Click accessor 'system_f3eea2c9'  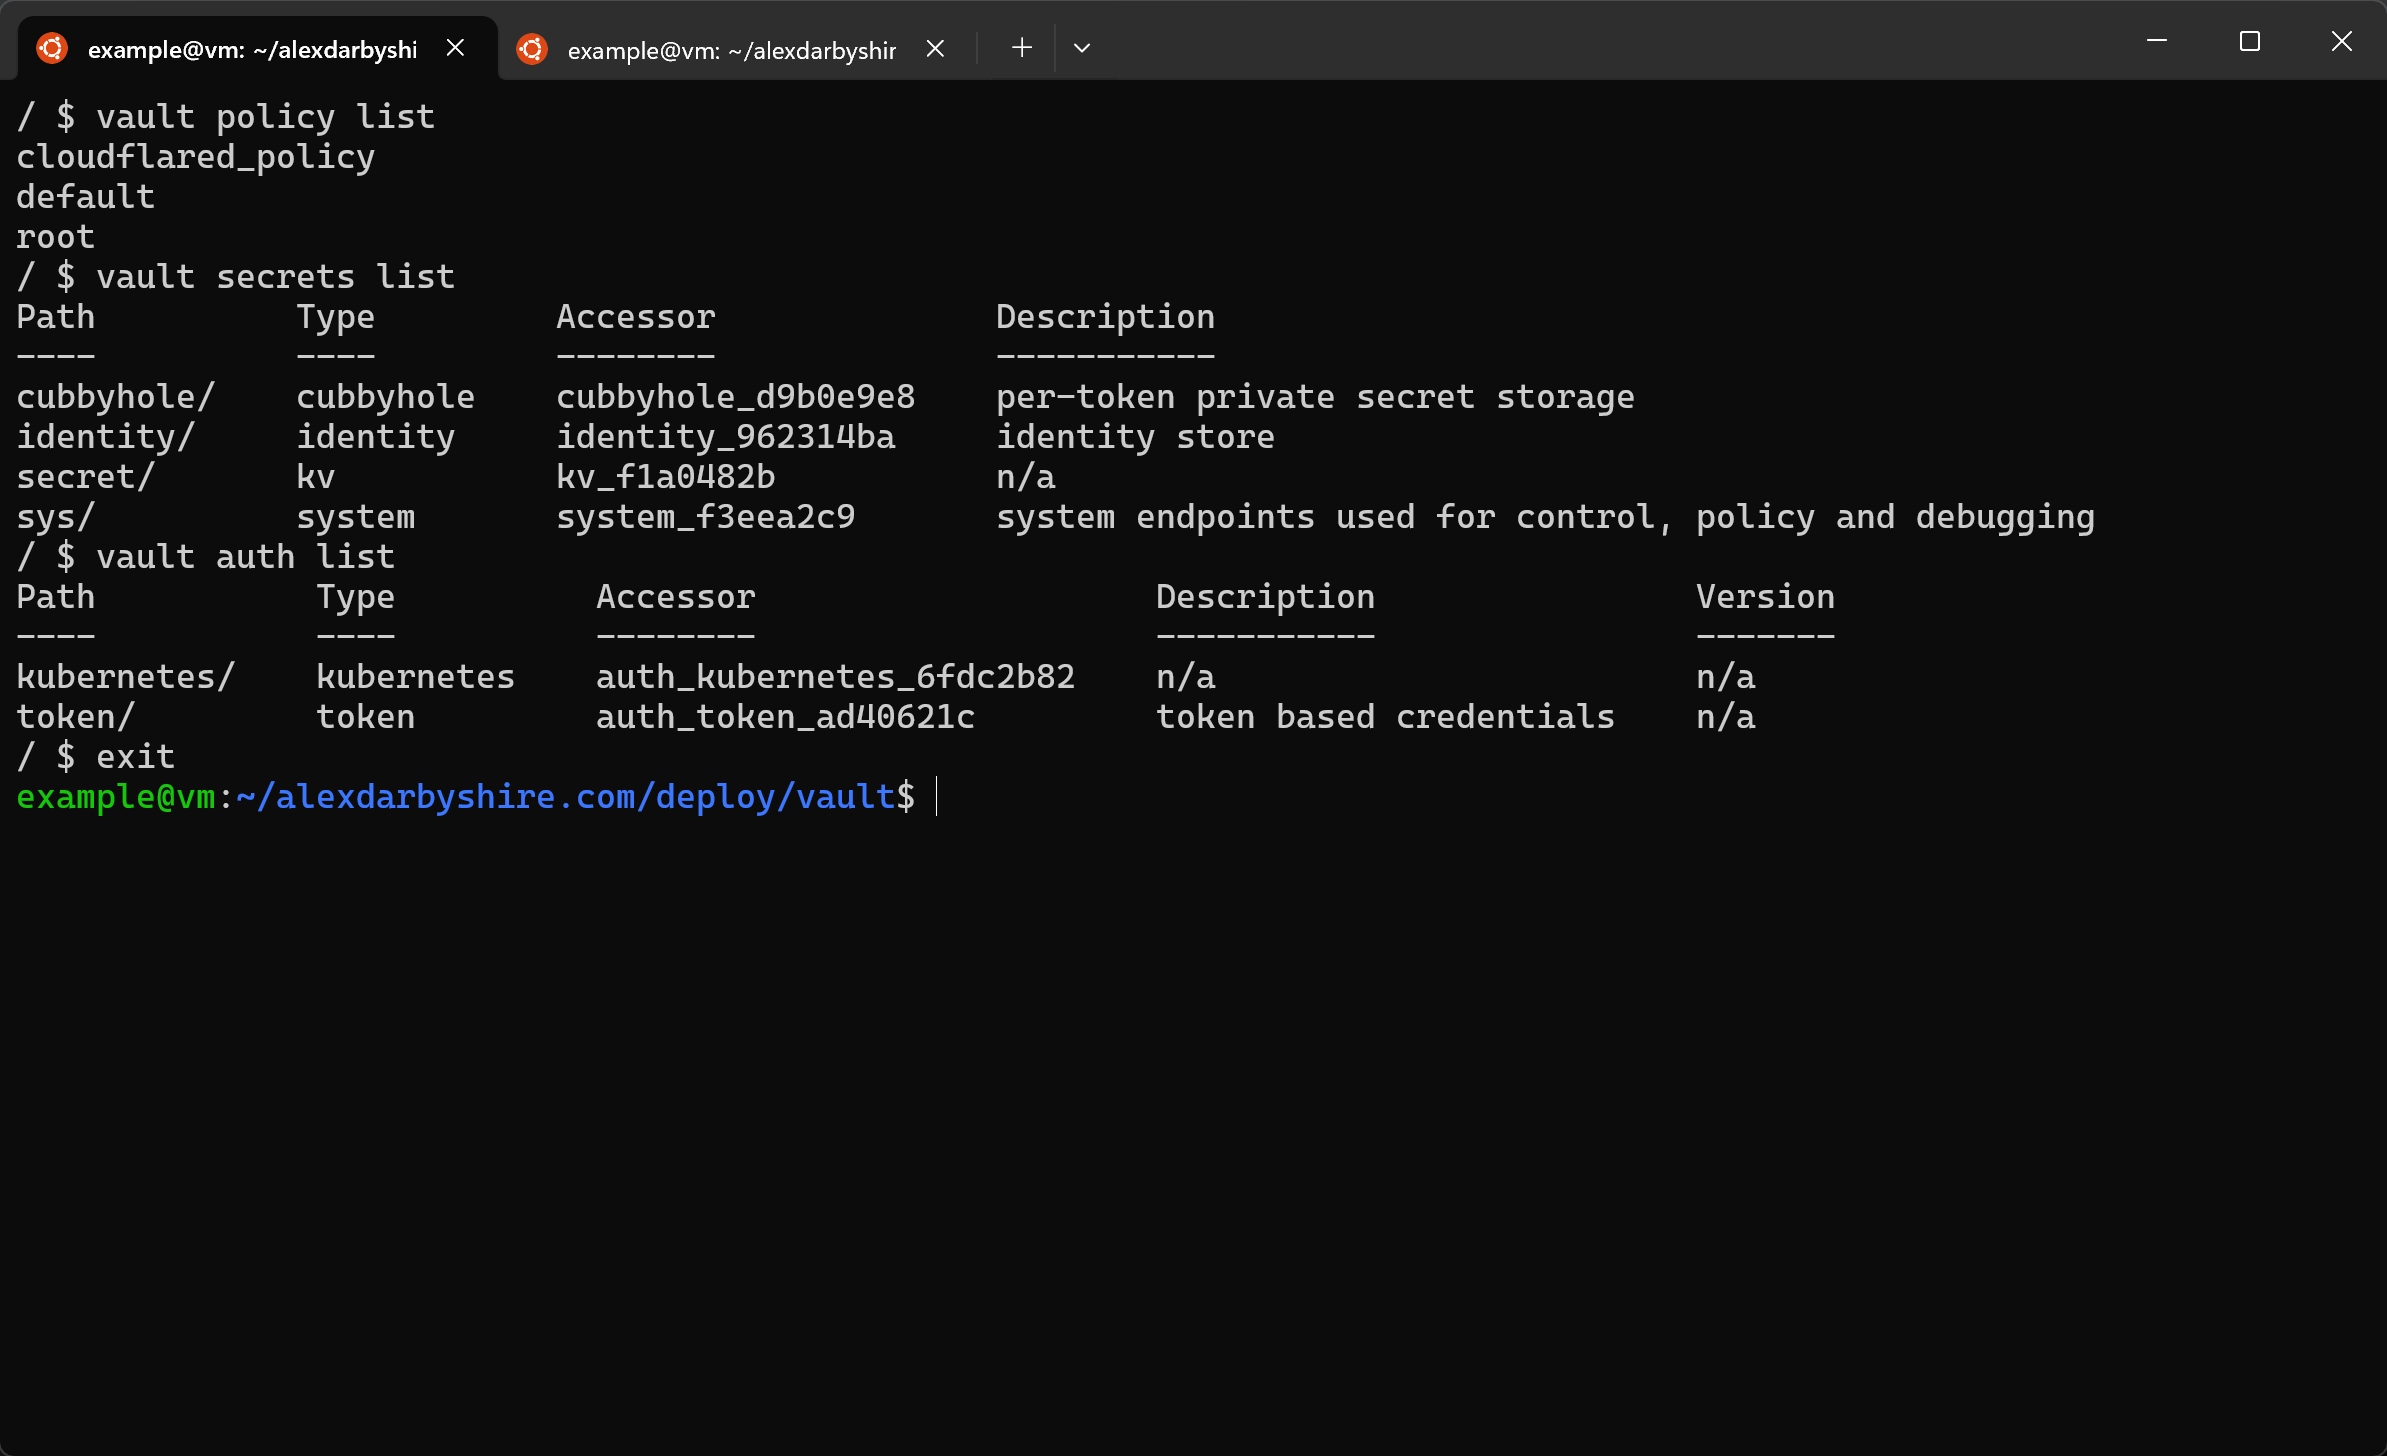click(x=706, y=517)
